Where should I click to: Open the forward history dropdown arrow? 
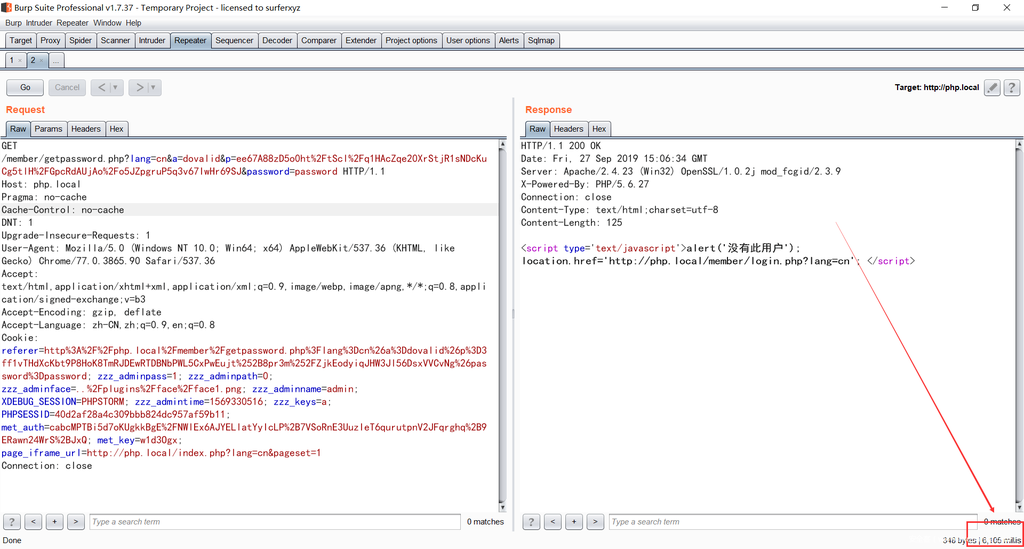tap(153, 87)
